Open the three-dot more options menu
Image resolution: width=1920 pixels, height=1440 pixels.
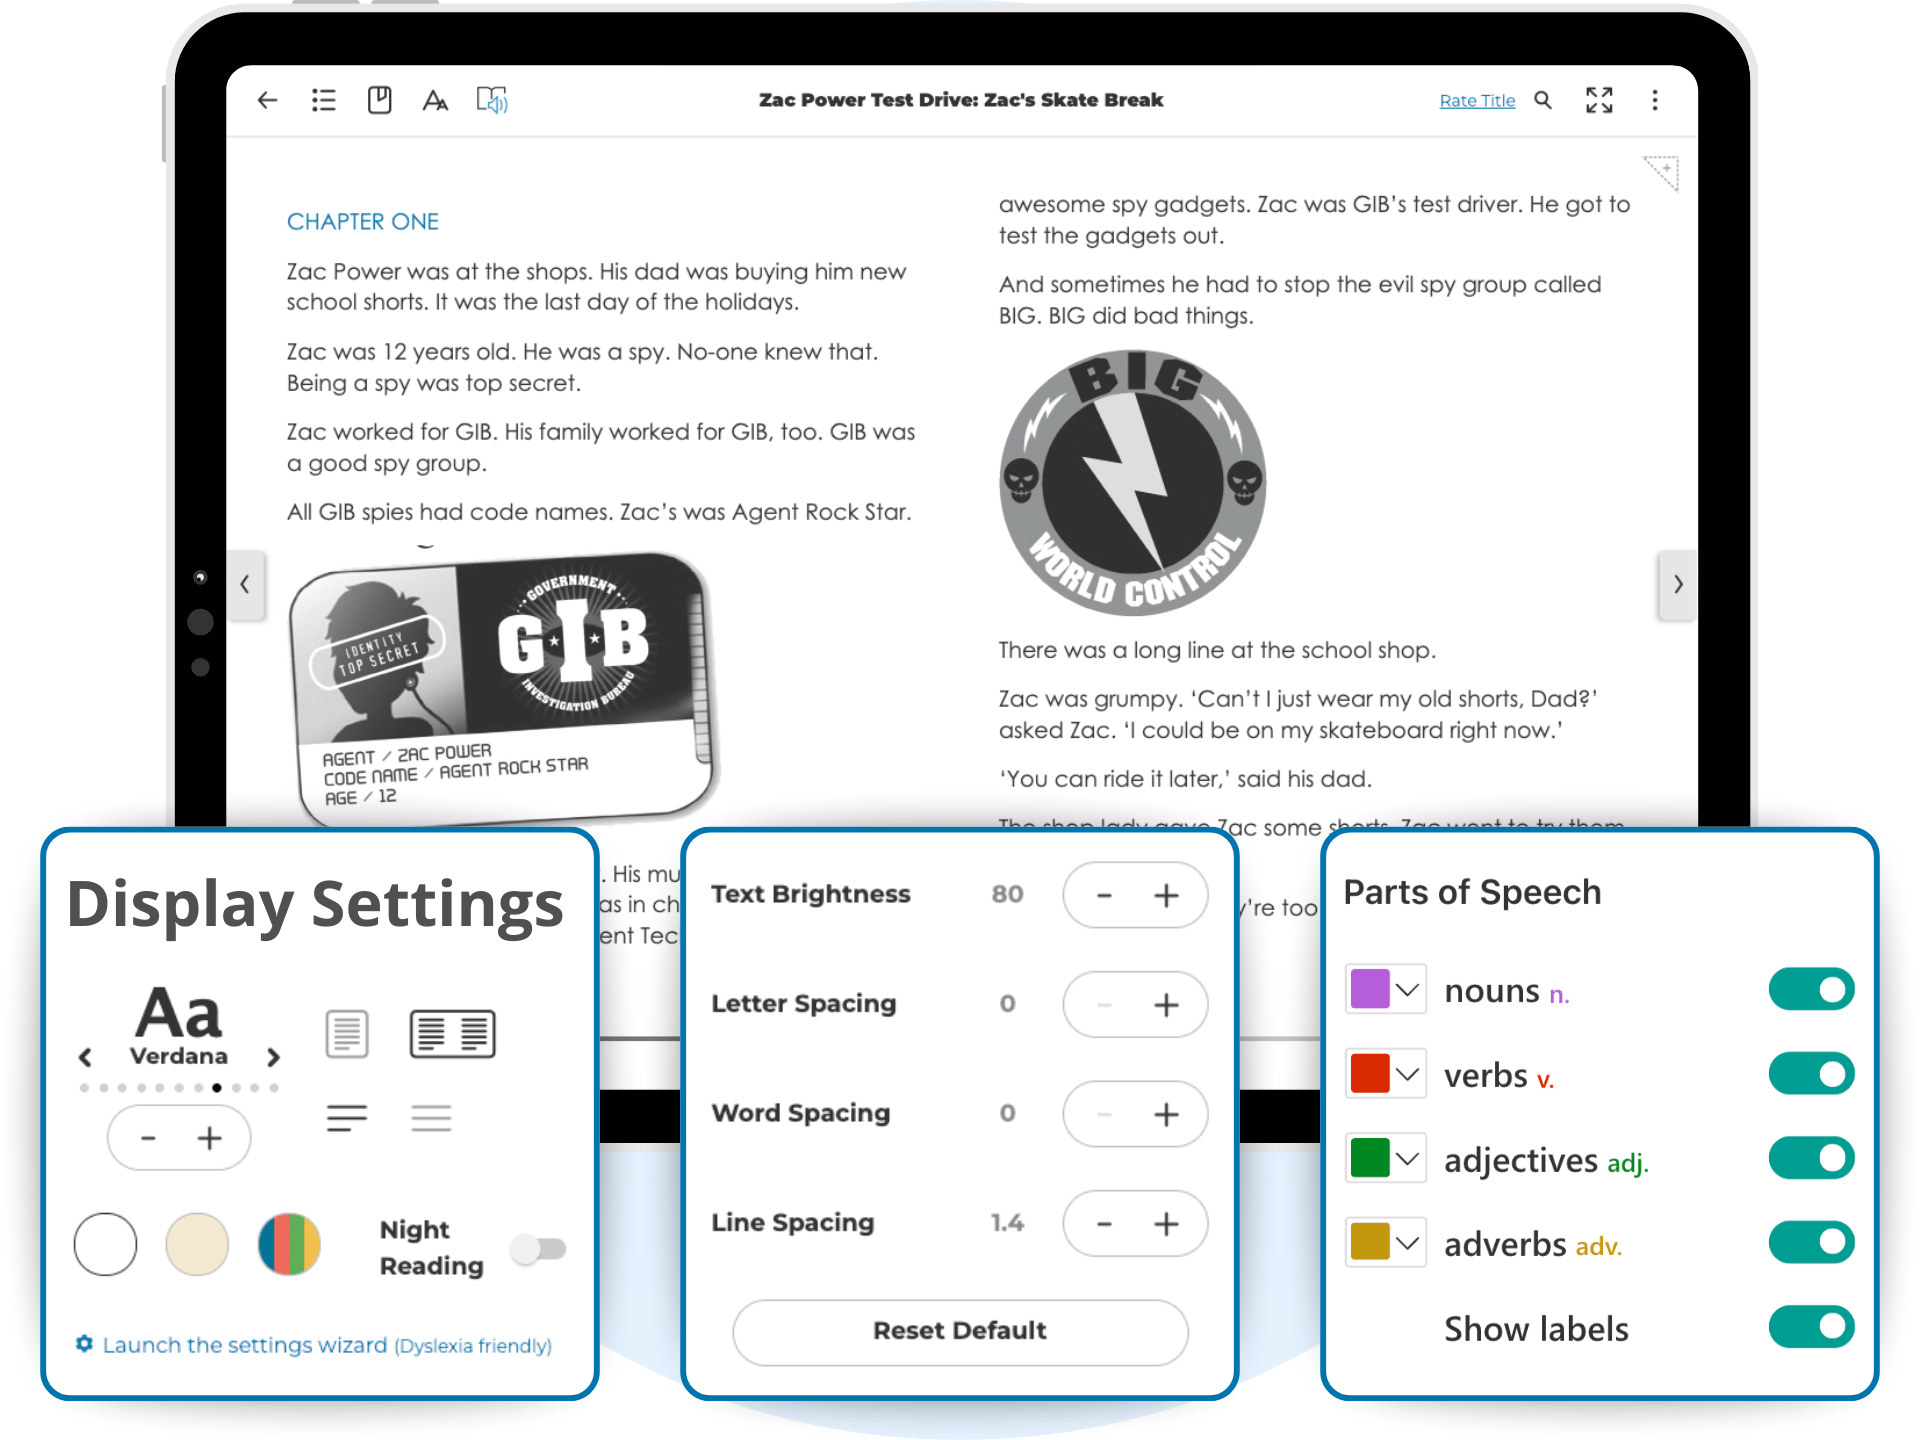[x=1655, y=100]
